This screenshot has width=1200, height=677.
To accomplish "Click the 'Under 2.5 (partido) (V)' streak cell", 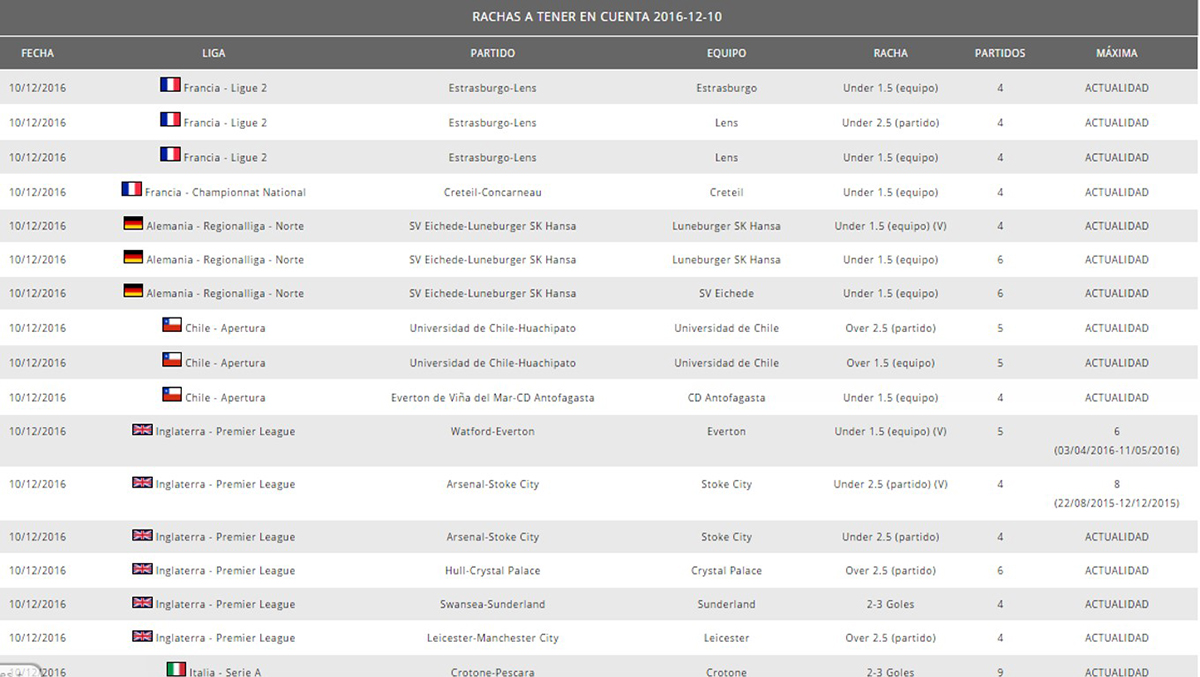I will [890, 484].
